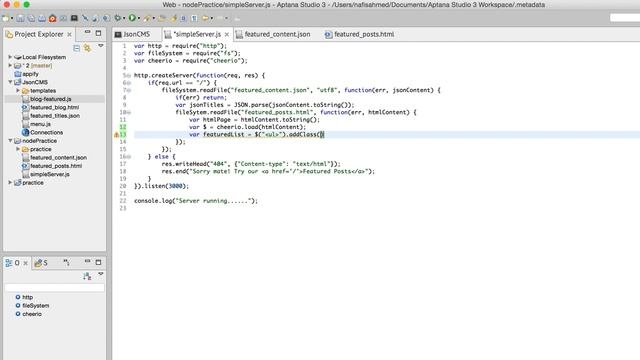Click console.log line 22 in editor

[x=196, y=201]
